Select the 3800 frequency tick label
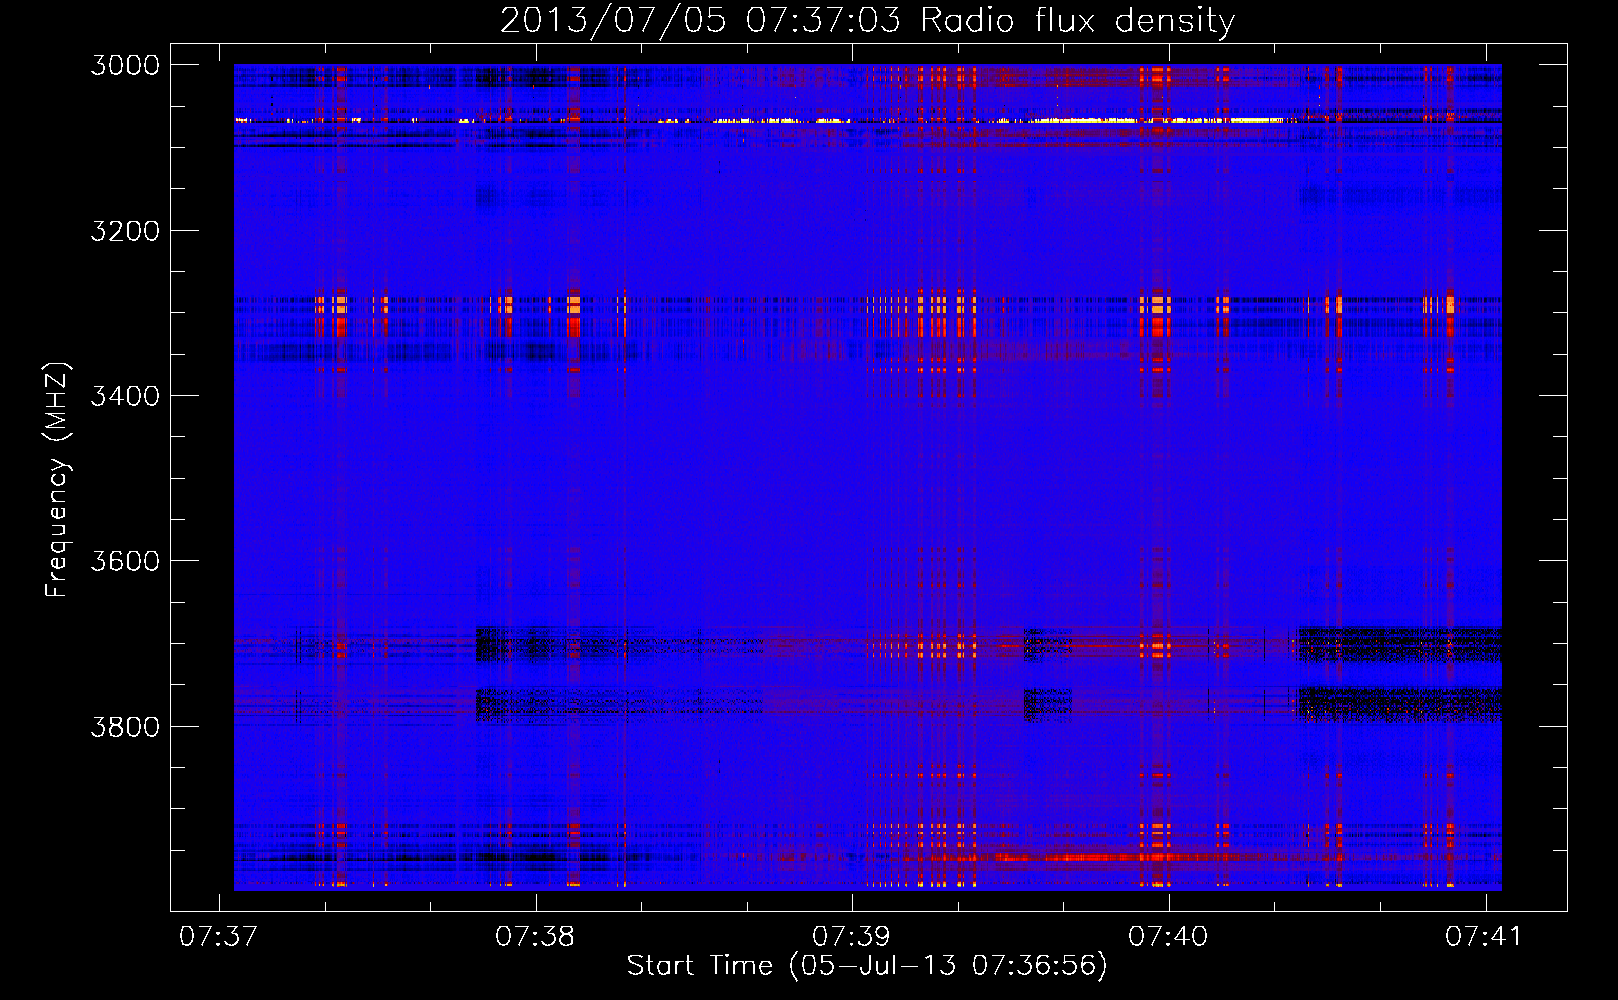Viewport: 1618px width, 1000px height. pyautogui.click(x=125, y=726)
